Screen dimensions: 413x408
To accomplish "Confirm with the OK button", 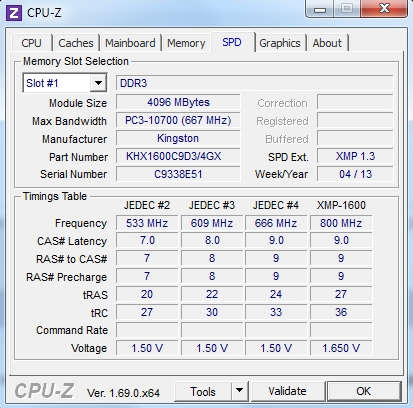I will coord(364,391).
